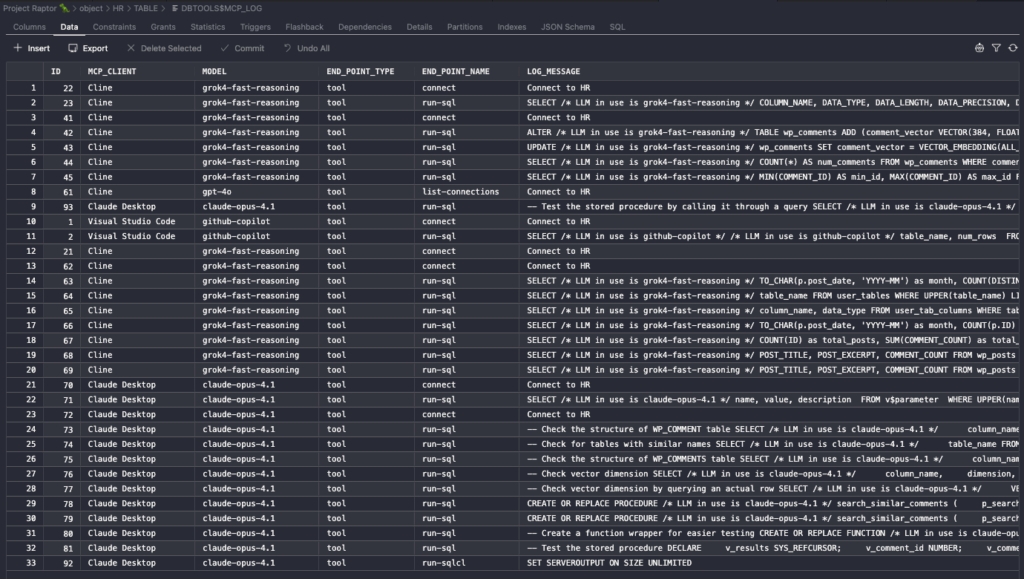Show the SQL tab
1024x579 pixels.
point(617,27)
